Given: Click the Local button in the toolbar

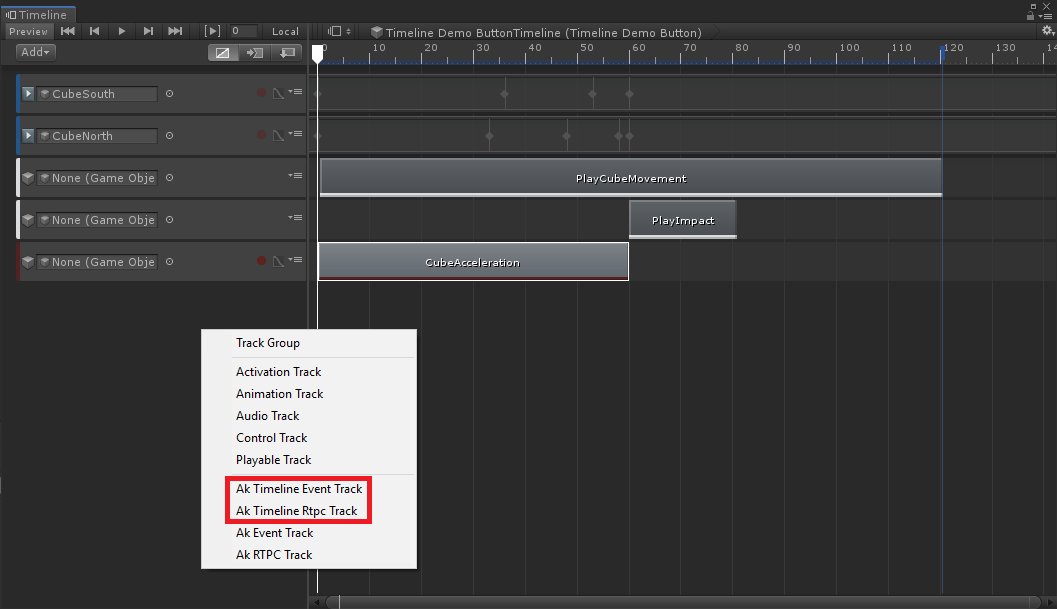Looking at the screenshot, I should (x=285, y=32).
